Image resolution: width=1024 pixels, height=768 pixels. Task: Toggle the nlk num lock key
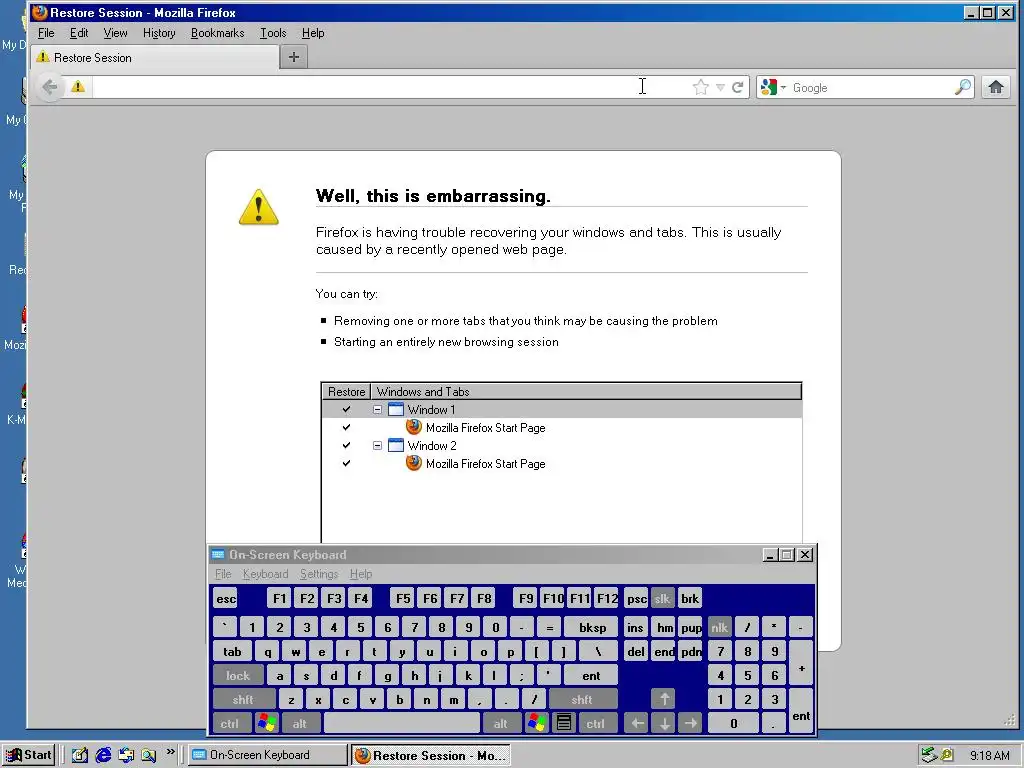720,628
